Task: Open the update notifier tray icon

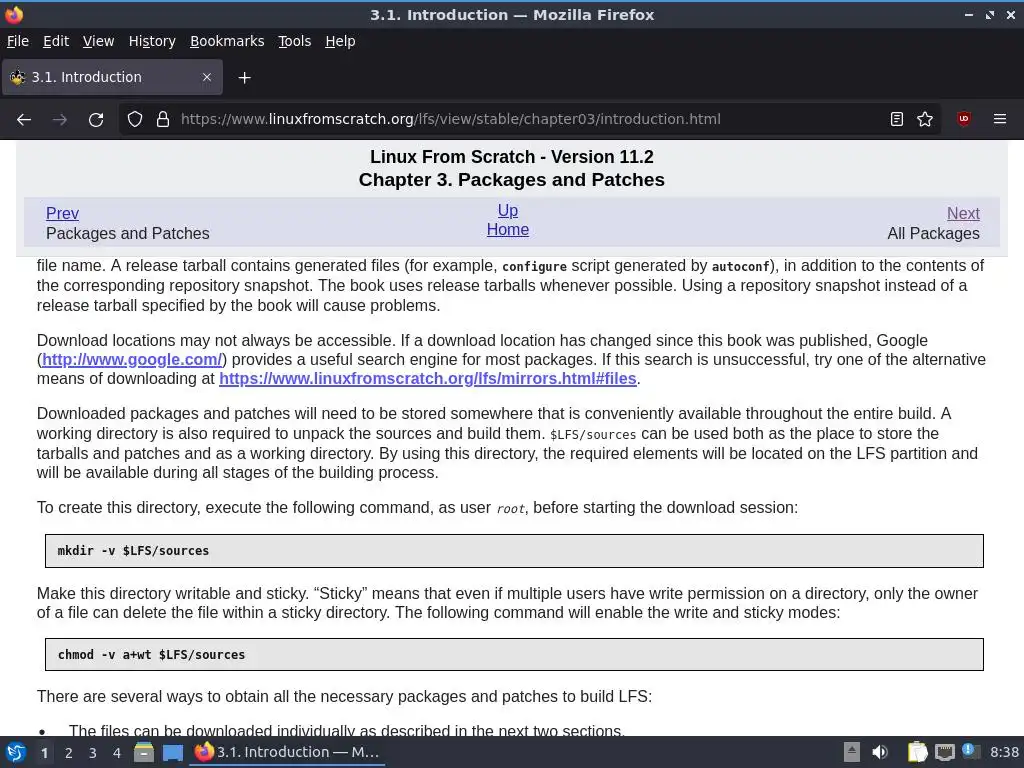Action: coord(970,751)
